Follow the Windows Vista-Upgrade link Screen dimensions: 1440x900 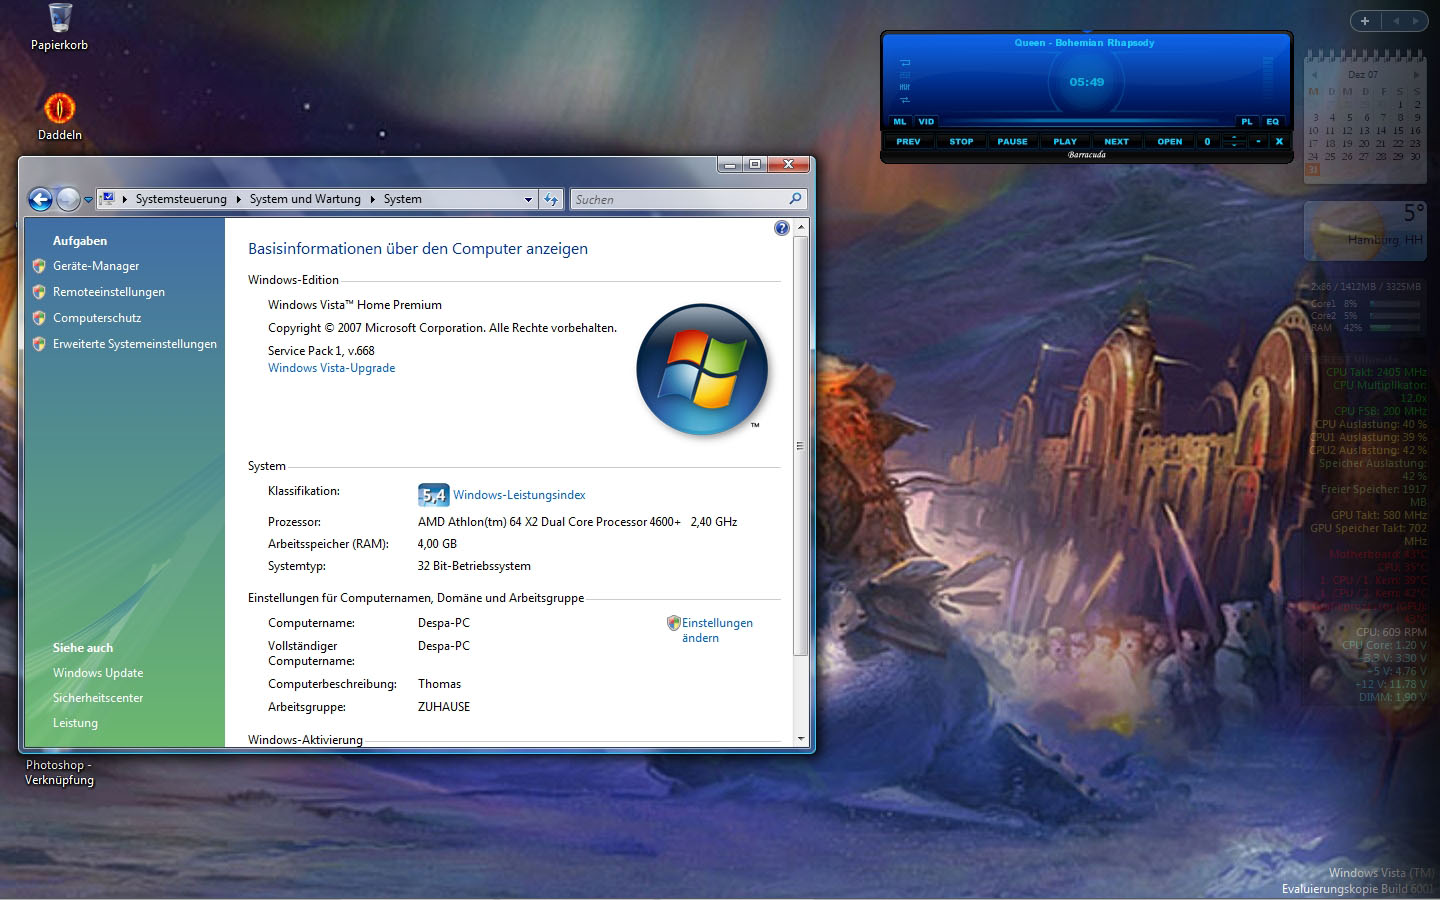(331, 368)
